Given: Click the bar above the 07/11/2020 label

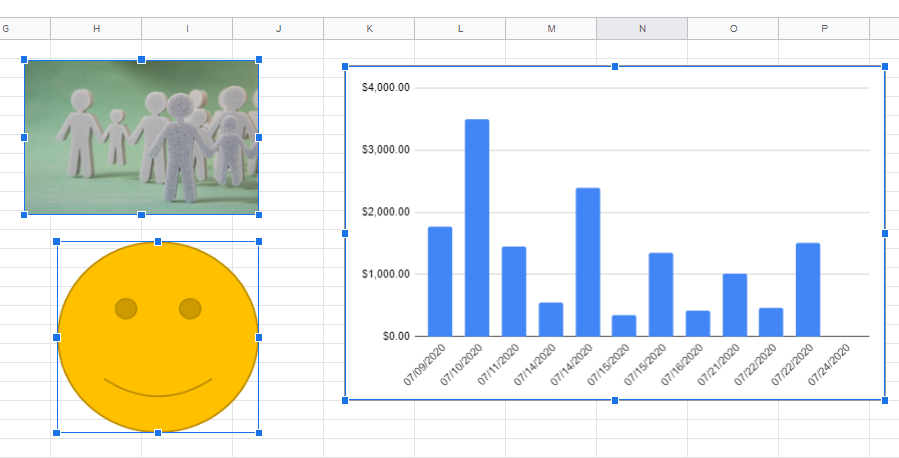Looking at the screenshot, I should (x=514, y=291).
